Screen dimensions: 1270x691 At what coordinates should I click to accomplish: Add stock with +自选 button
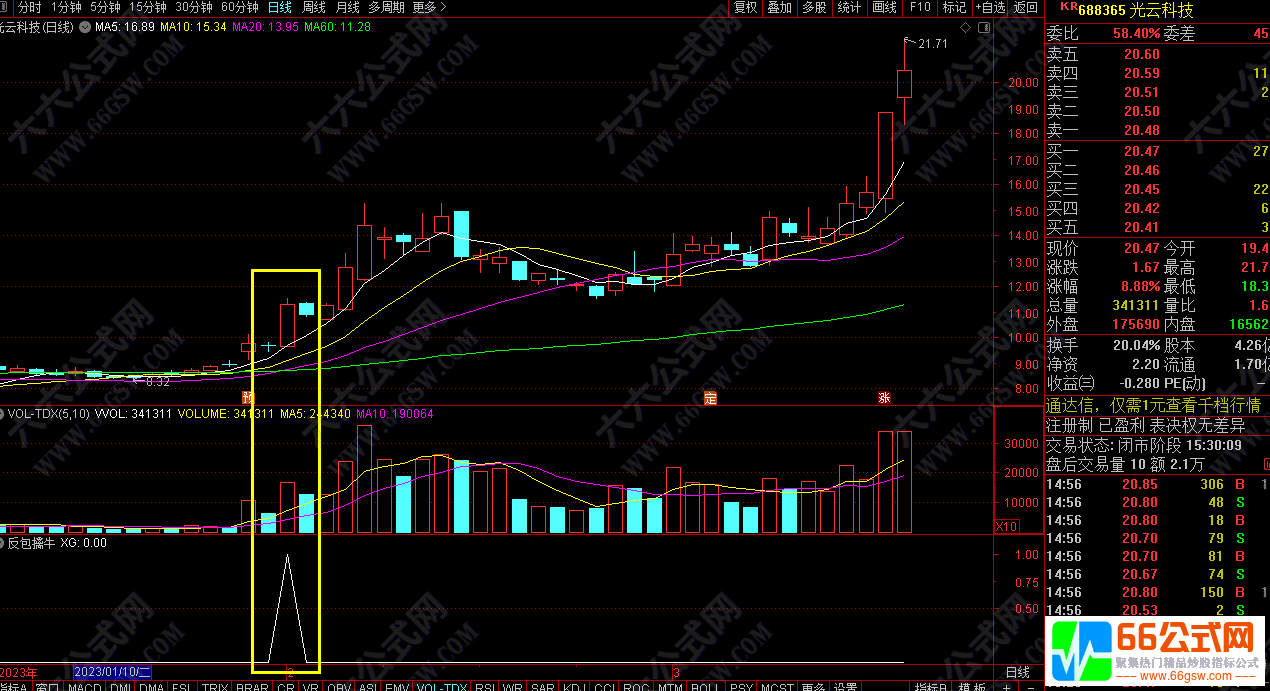point(989,7)
